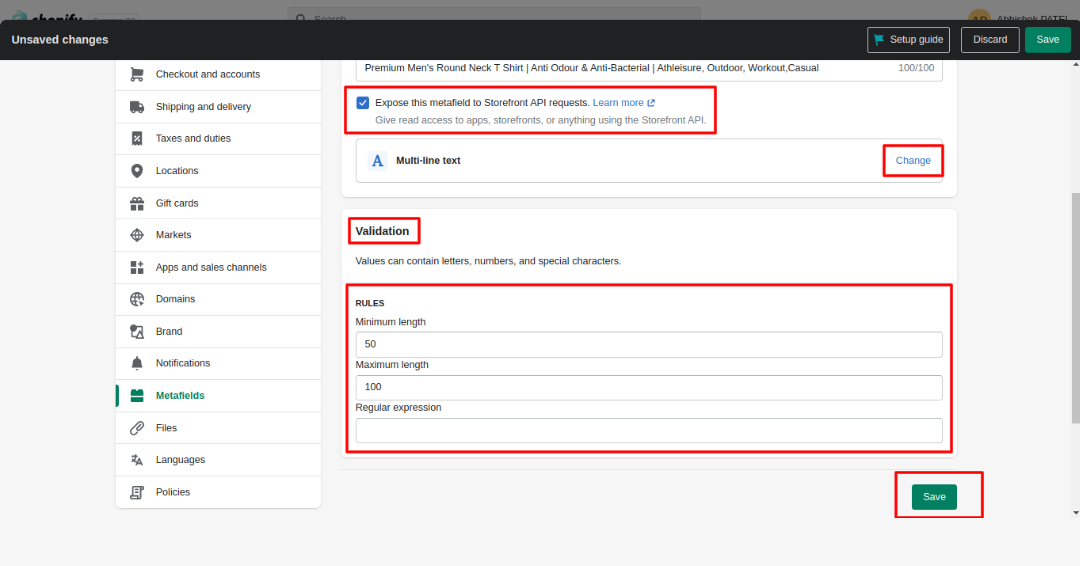Screen dimensions: 1080x566
Task: Click the description text field showing 100/100
Action: coord(649,68)
